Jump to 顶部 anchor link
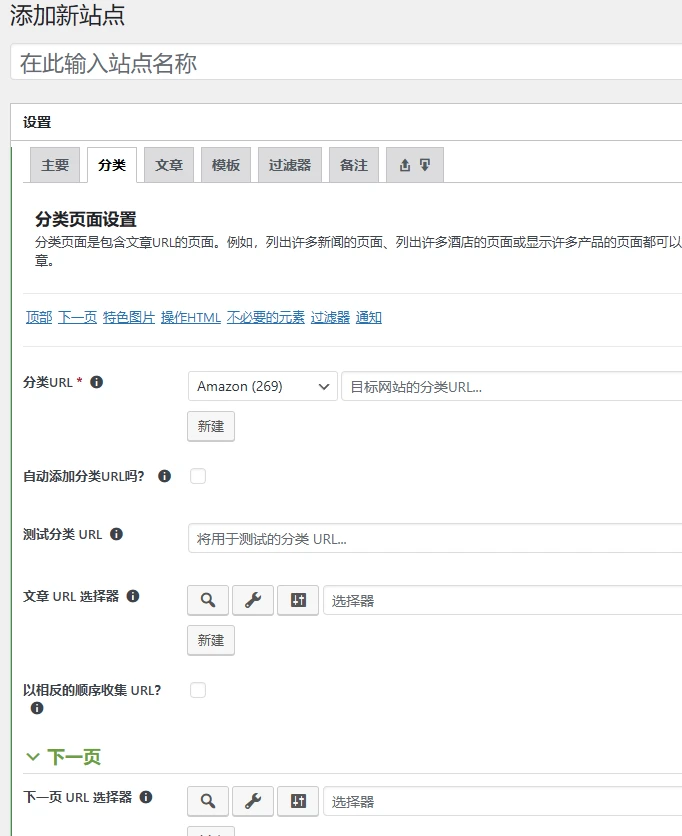The width and height of the screenshot is (682, 836). coord(39,318)
